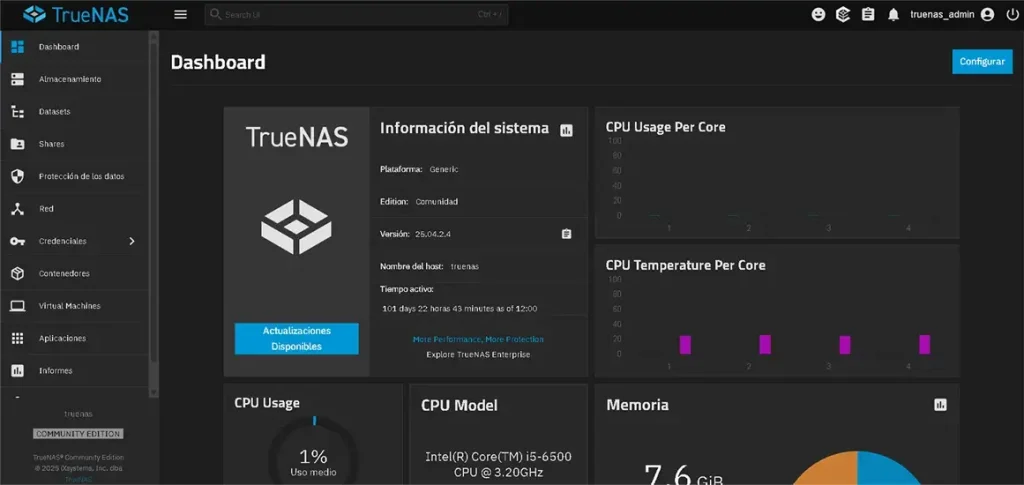Click the power button icon
This screenshot has height=485, width=1024.
[x=1012, y=14]
